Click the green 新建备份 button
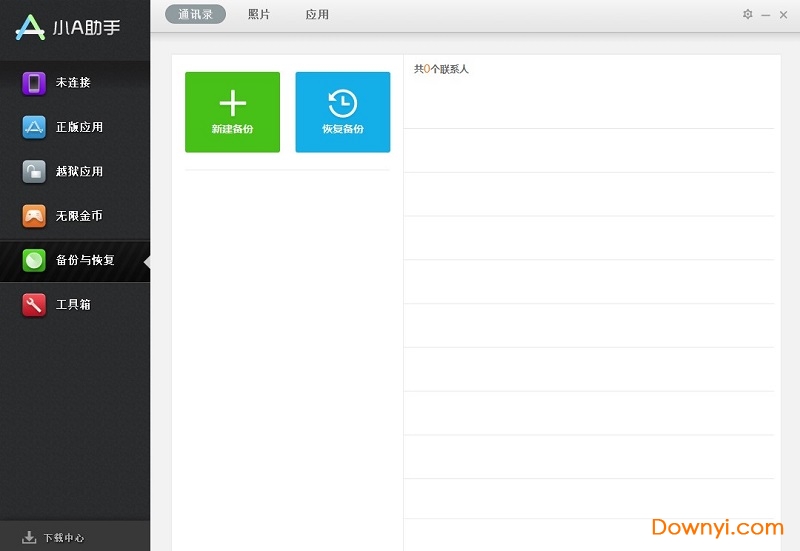 point(232,112)
